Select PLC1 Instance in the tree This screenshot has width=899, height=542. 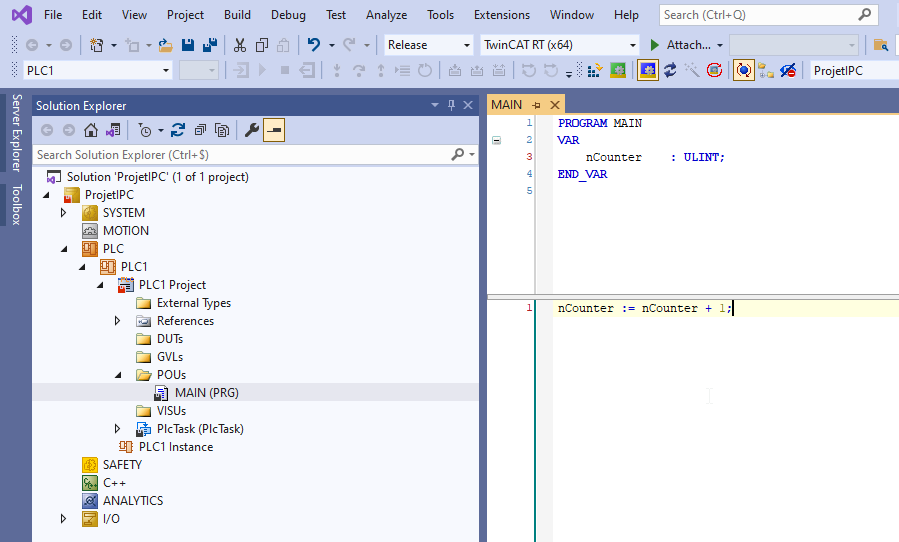(x=175, y=447)
